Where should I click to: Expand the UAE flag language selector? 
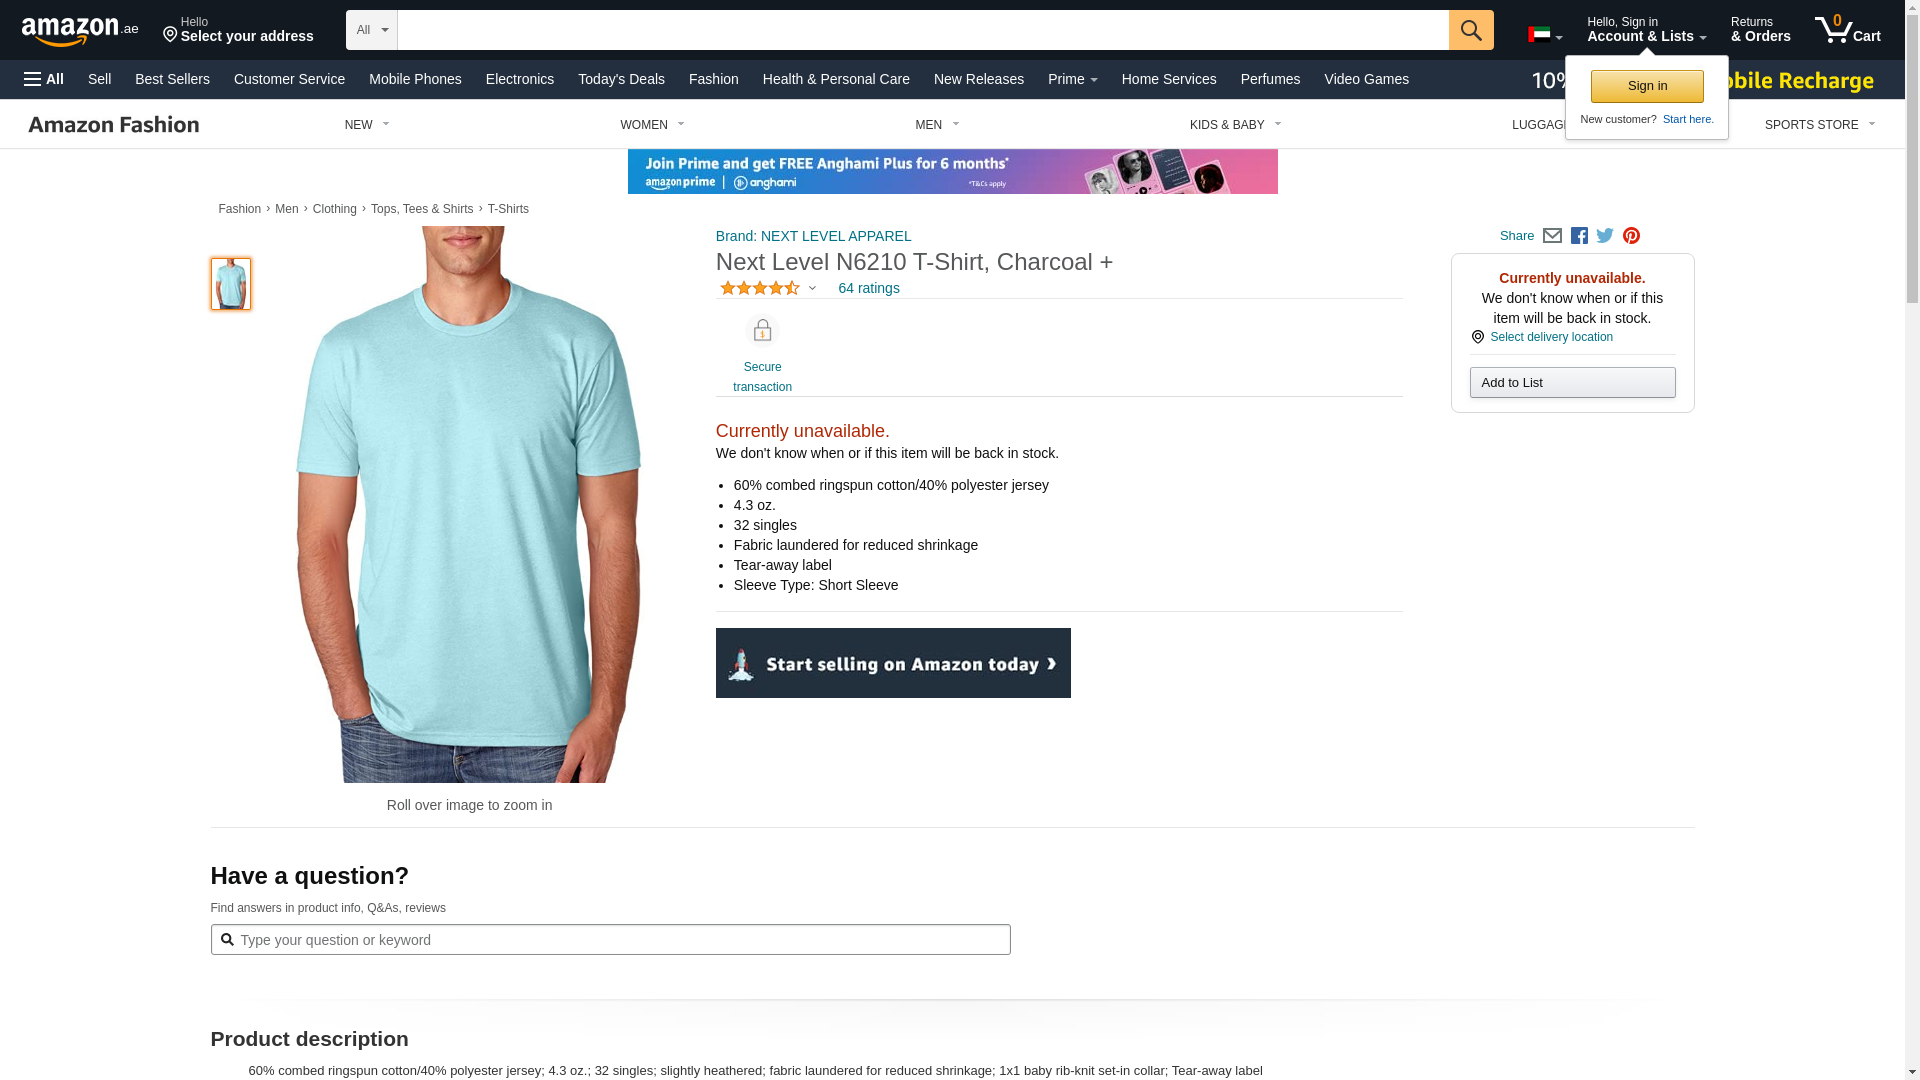pyautogui.click(x=1545, y=35)
